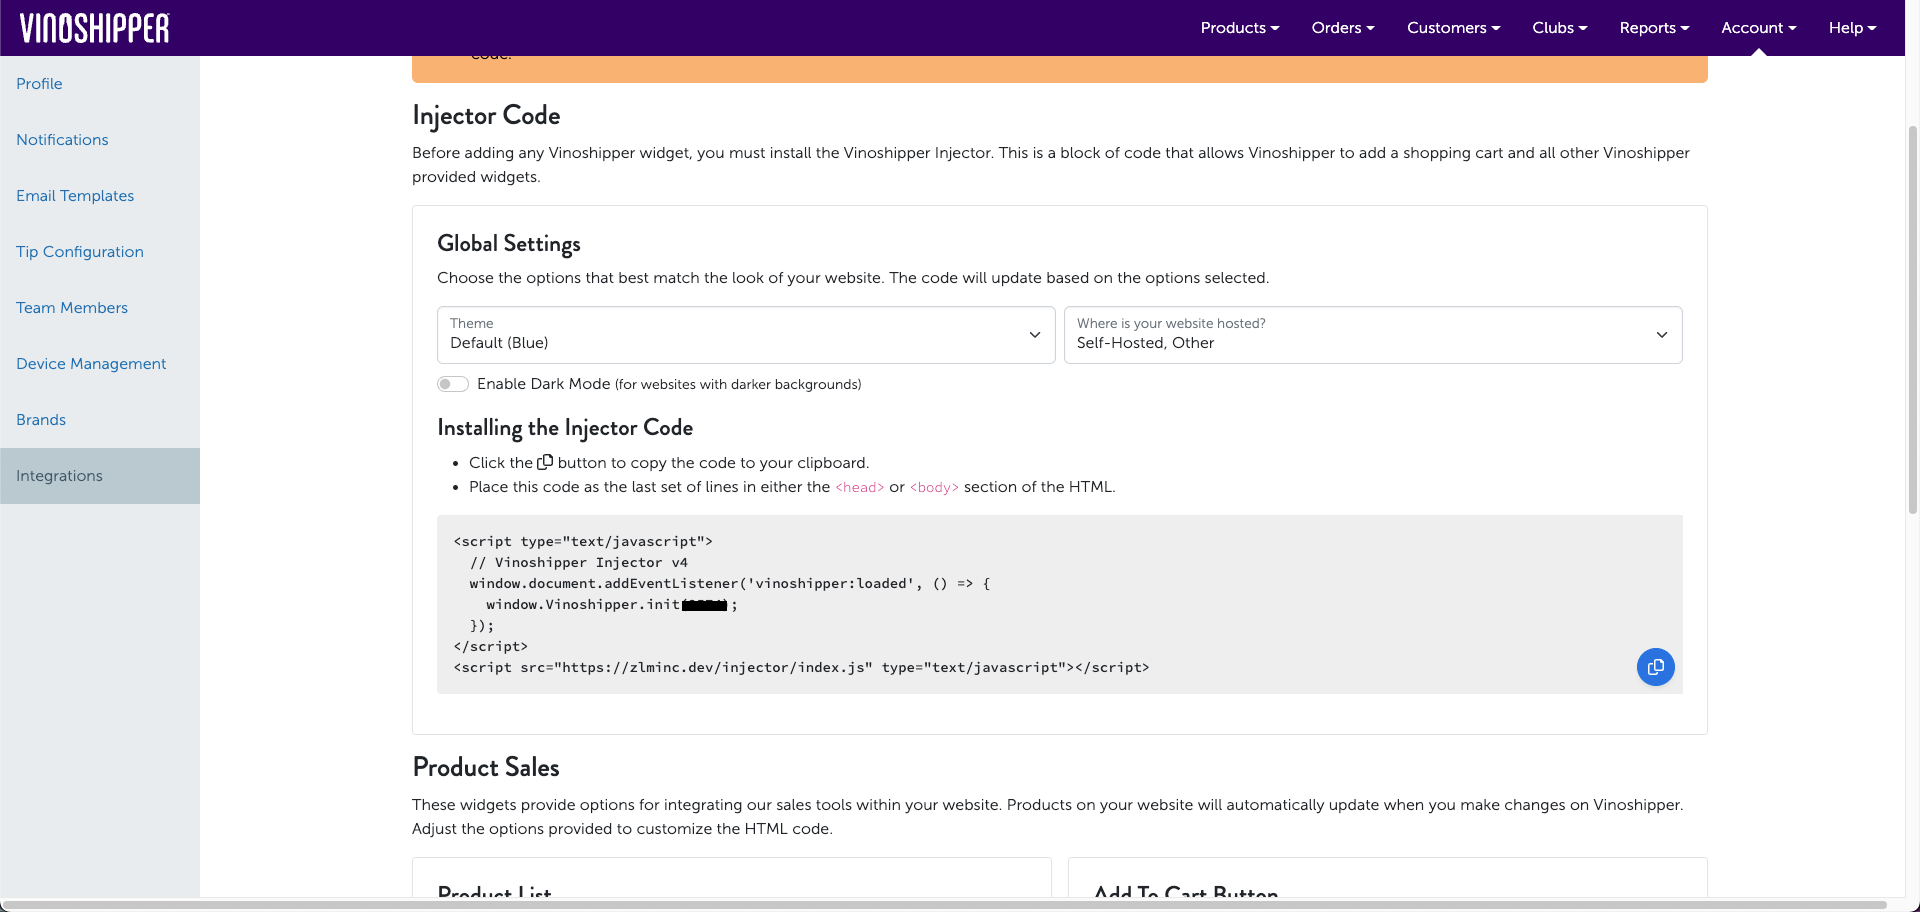Copy injector code with blue clipboard button
1920x912 pixels.
point(1655,667)
